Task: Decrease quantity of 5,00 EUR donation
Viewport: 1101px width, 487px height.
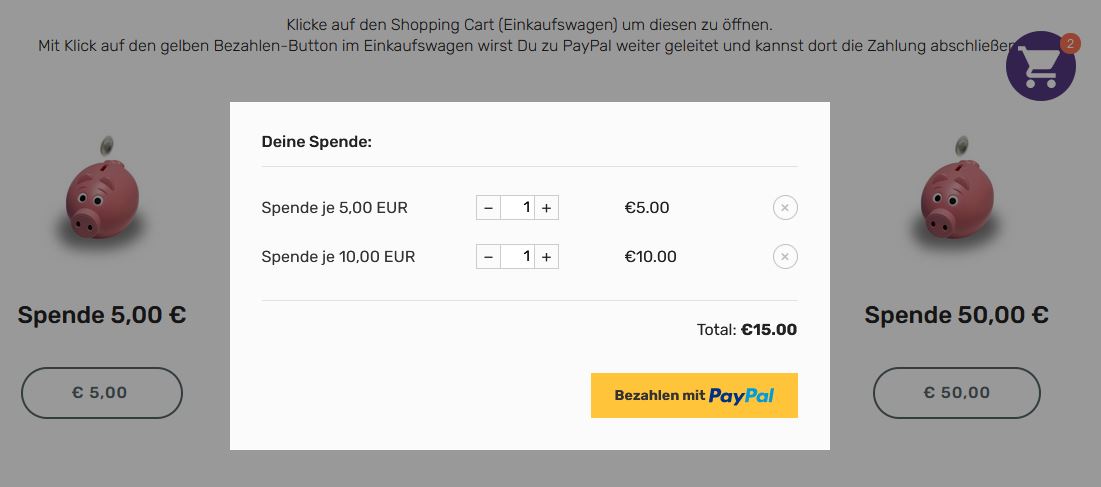Action: pyautogui.click(x=488, y=208)
